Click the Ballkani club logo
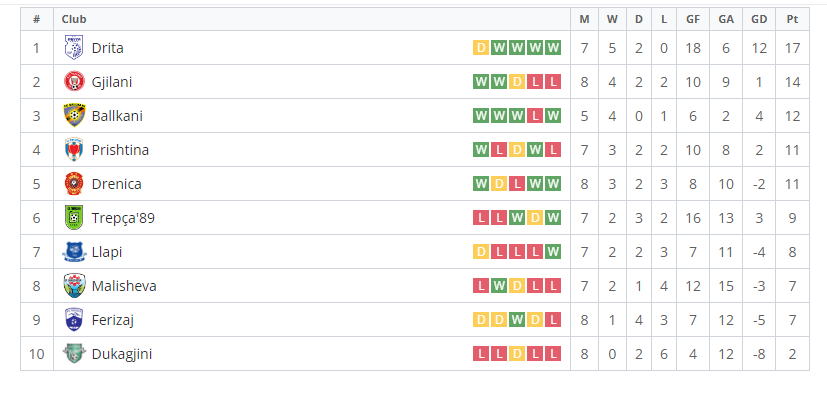This screenshot has height=413, width=827. point(74,116)
